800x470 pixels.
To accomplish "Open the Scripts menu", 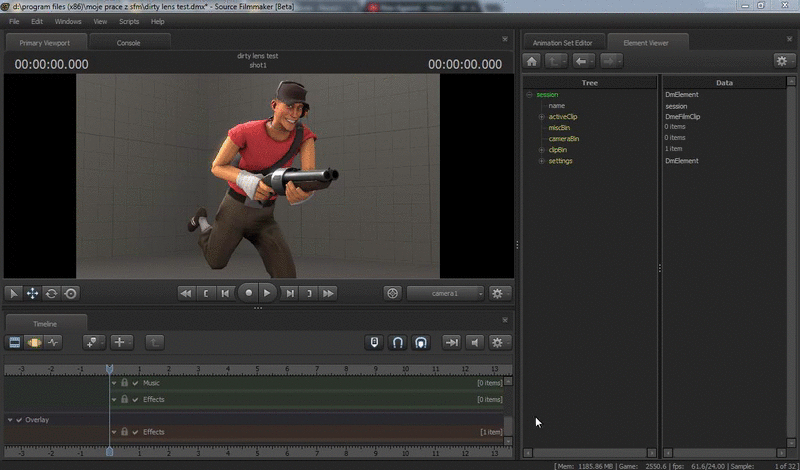I will [x=129, y=21].
